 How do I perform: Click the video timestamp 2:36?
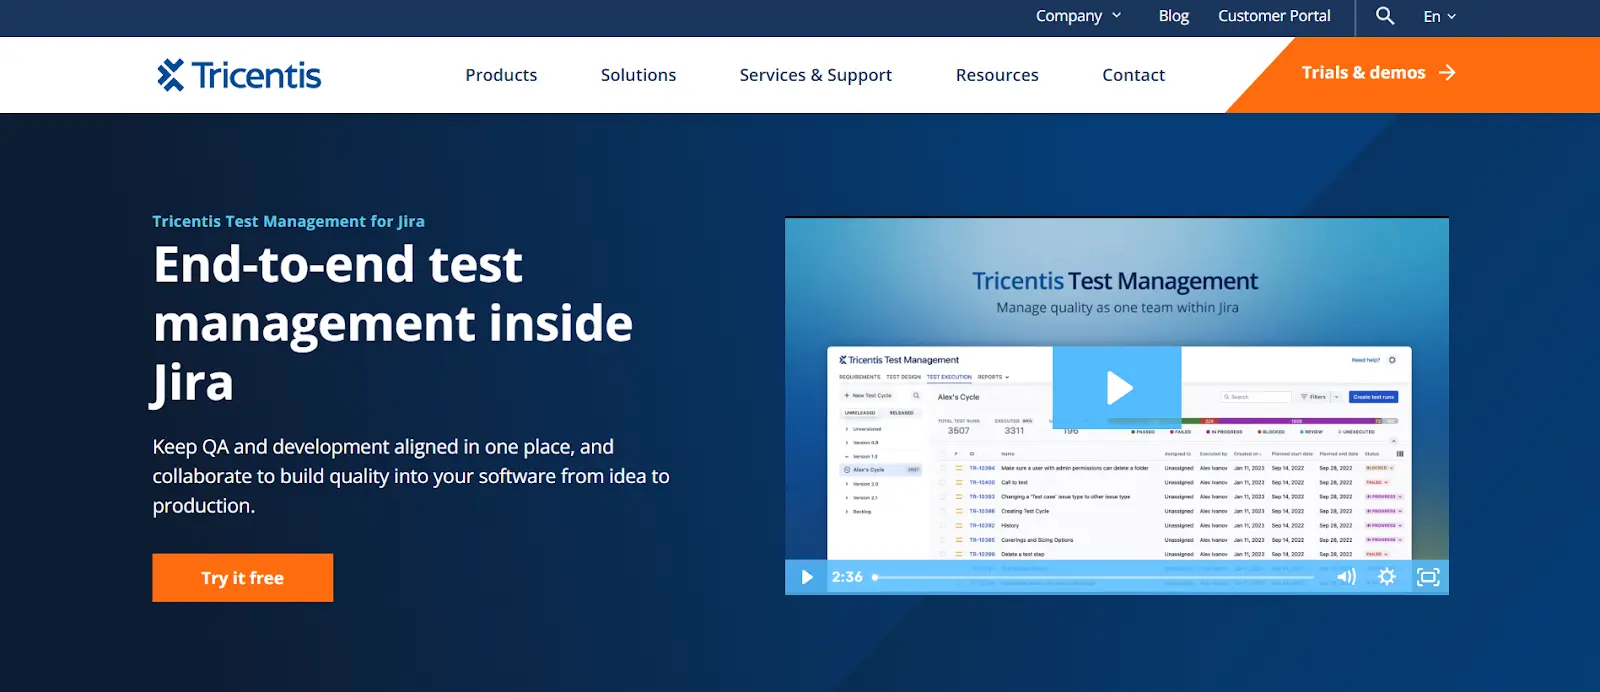coord(847,577)
